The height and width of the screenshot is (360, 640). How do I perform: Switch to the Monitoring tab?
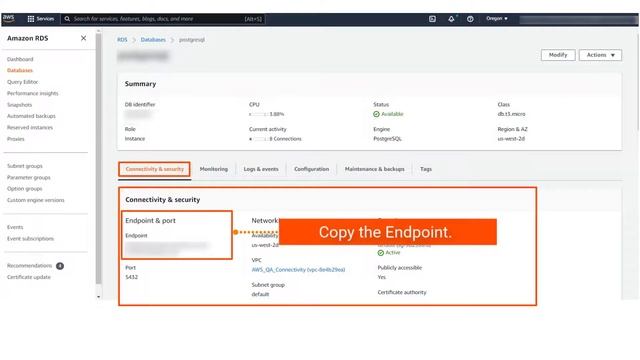click(213, 169)
